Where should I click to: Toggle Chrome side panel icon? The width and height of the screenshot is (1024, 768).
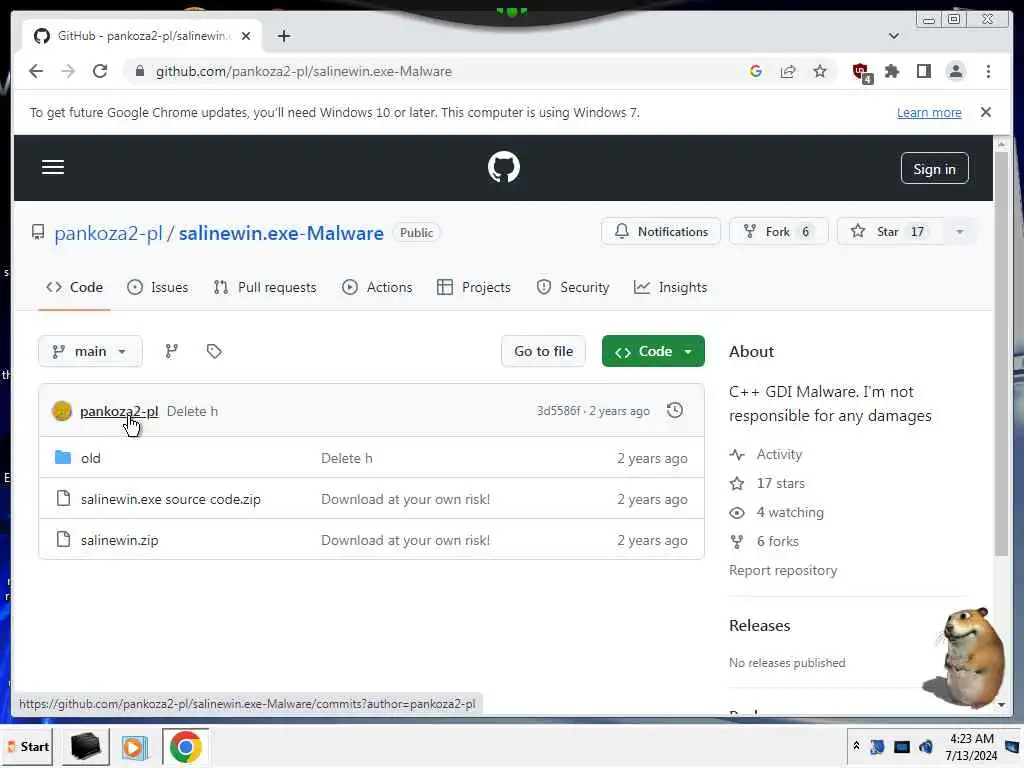coord(923,71)
